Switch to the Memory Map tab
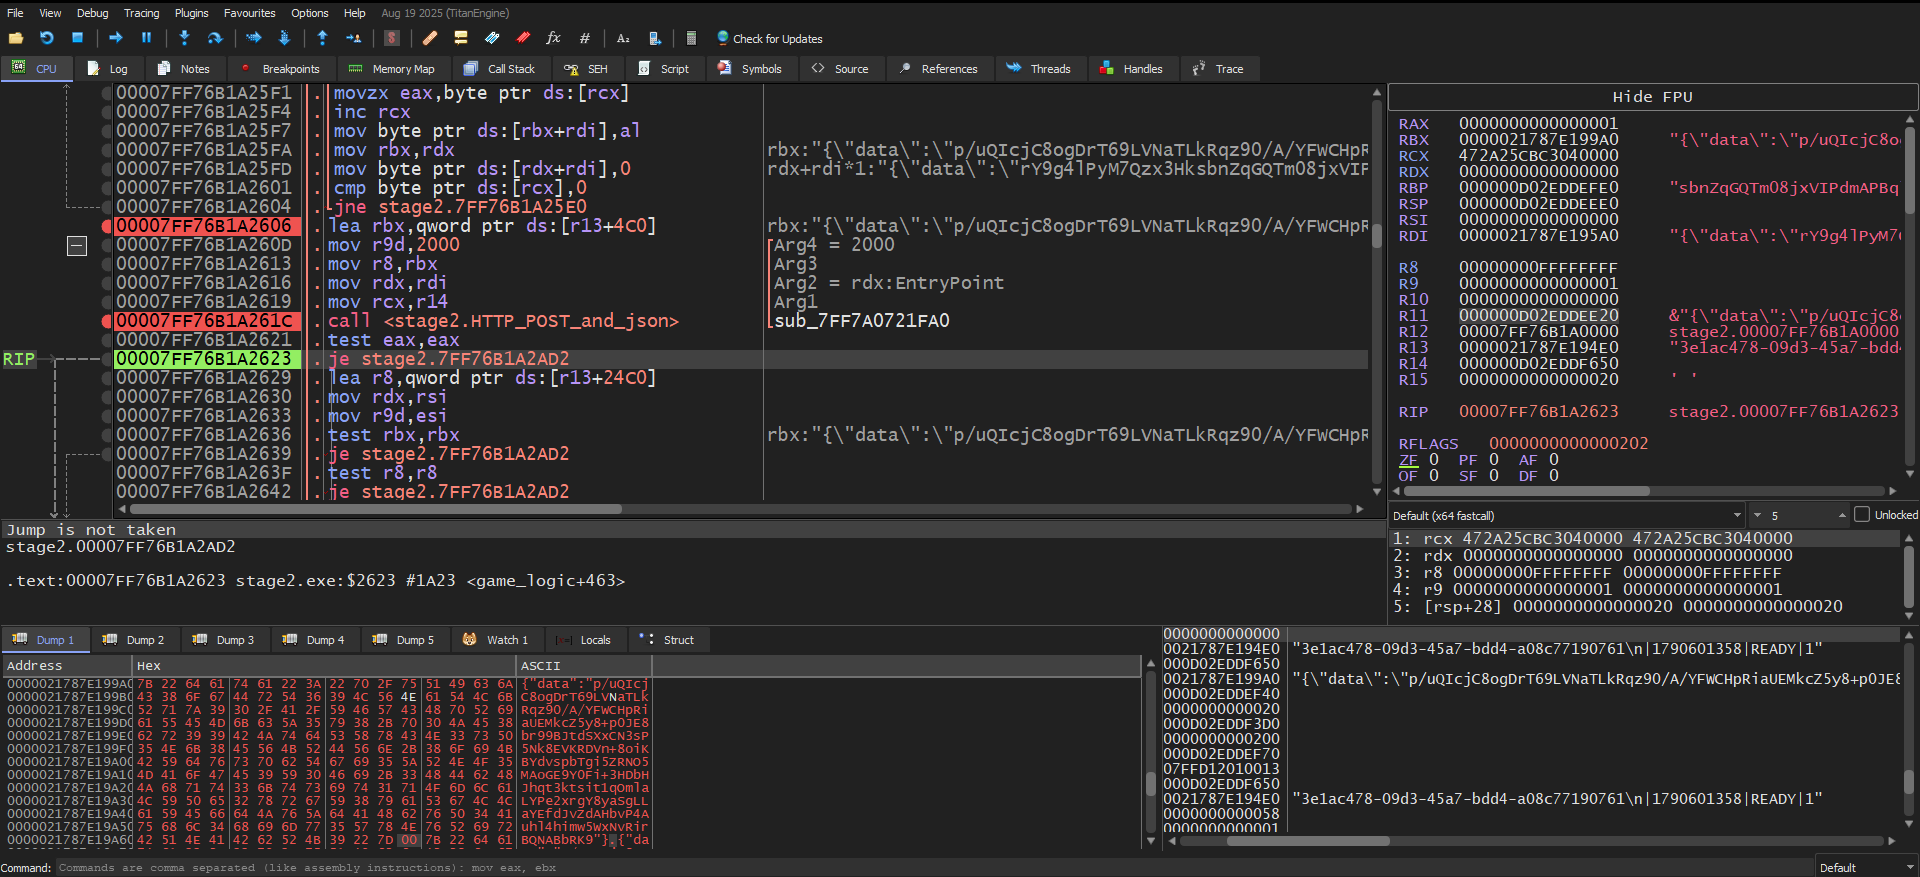This screenshot has height=877, width=1920. pyautogui.click(x=392, y=69)
